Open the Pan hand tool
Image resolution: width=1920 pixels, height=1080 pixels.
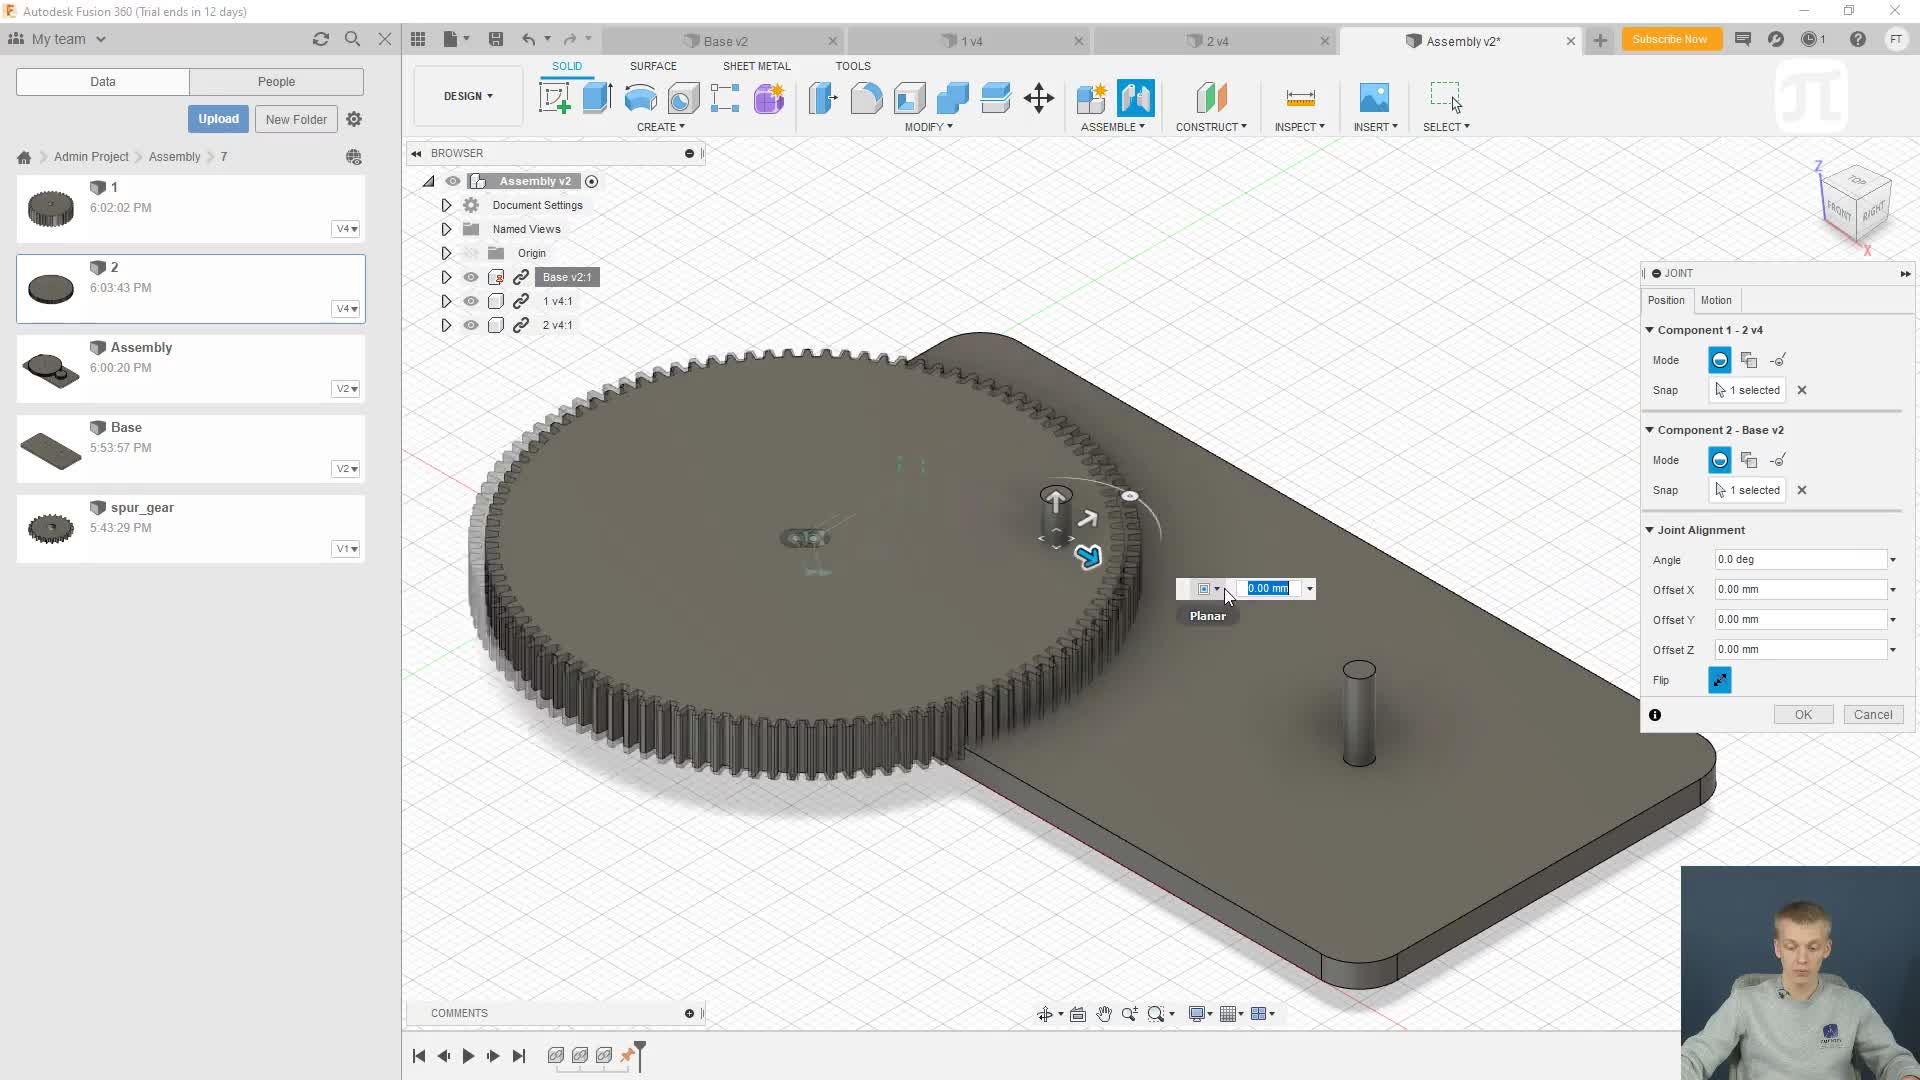point(1104,1014)
